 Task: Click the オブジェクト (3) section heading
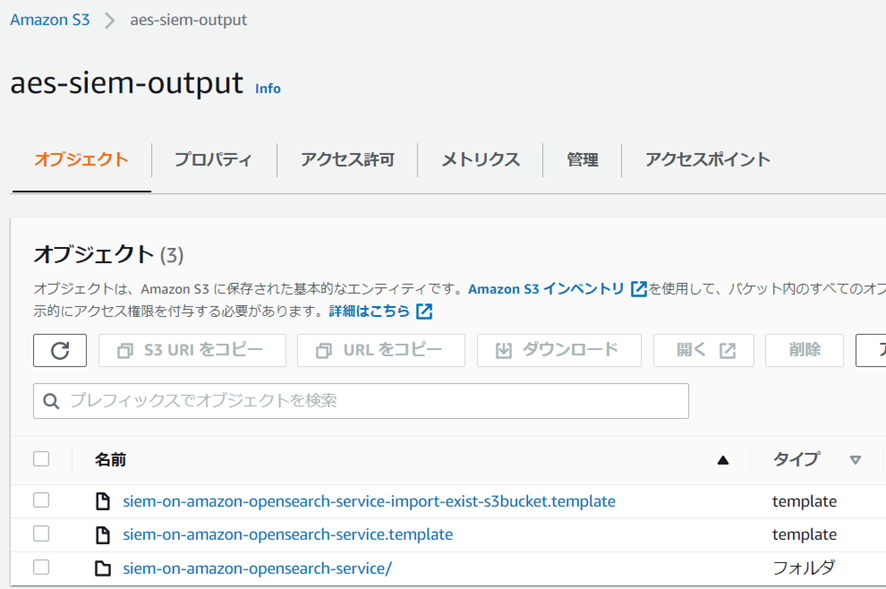pos(108,254)
